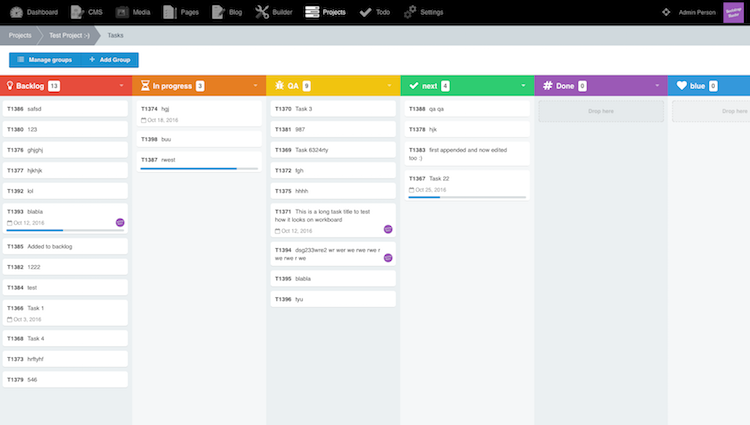Click progress bar on task T1387 rwest

pyautogui.click(x=199, y=169)
